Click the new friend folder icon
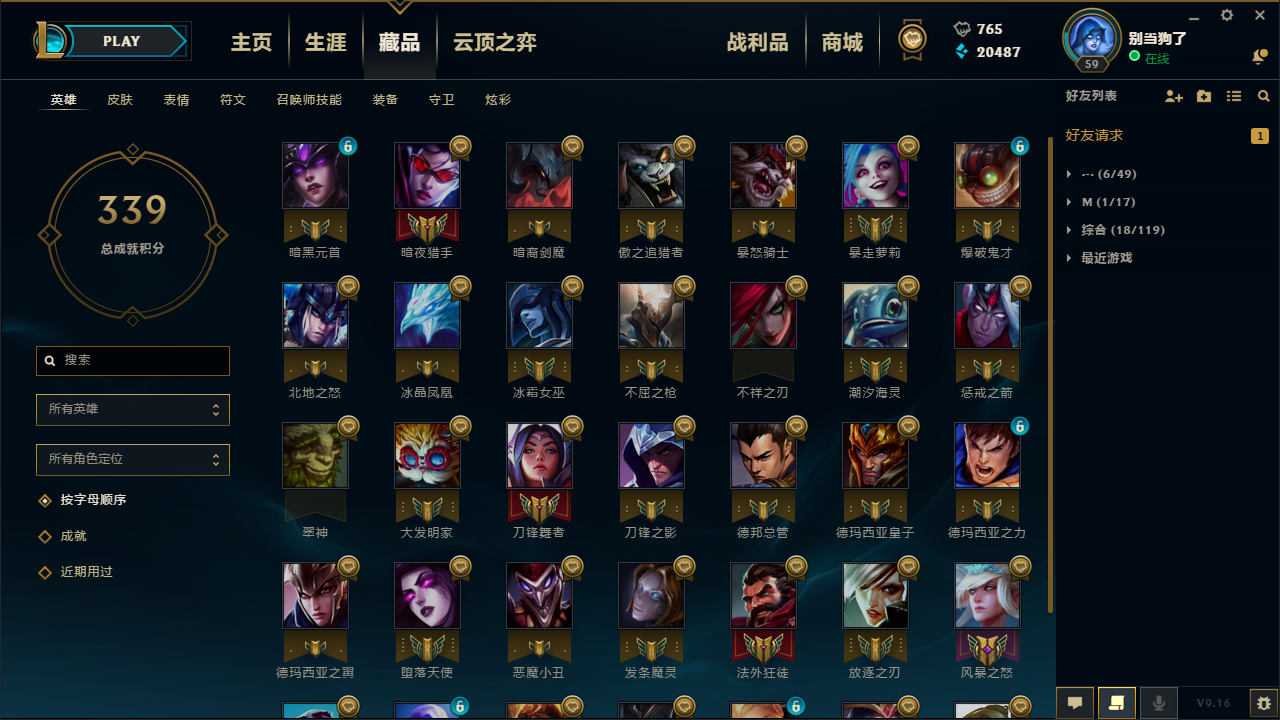 pyautogui.click(x=1204, y=96)
